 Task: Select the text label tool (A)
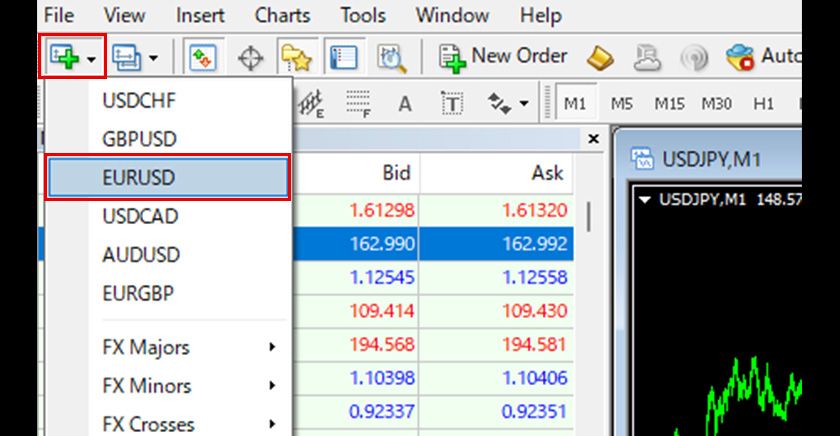pos(405,104)
